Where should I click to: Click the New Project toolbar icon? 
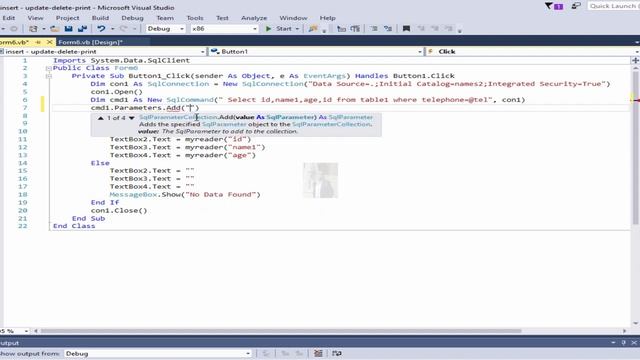[33, 29]
